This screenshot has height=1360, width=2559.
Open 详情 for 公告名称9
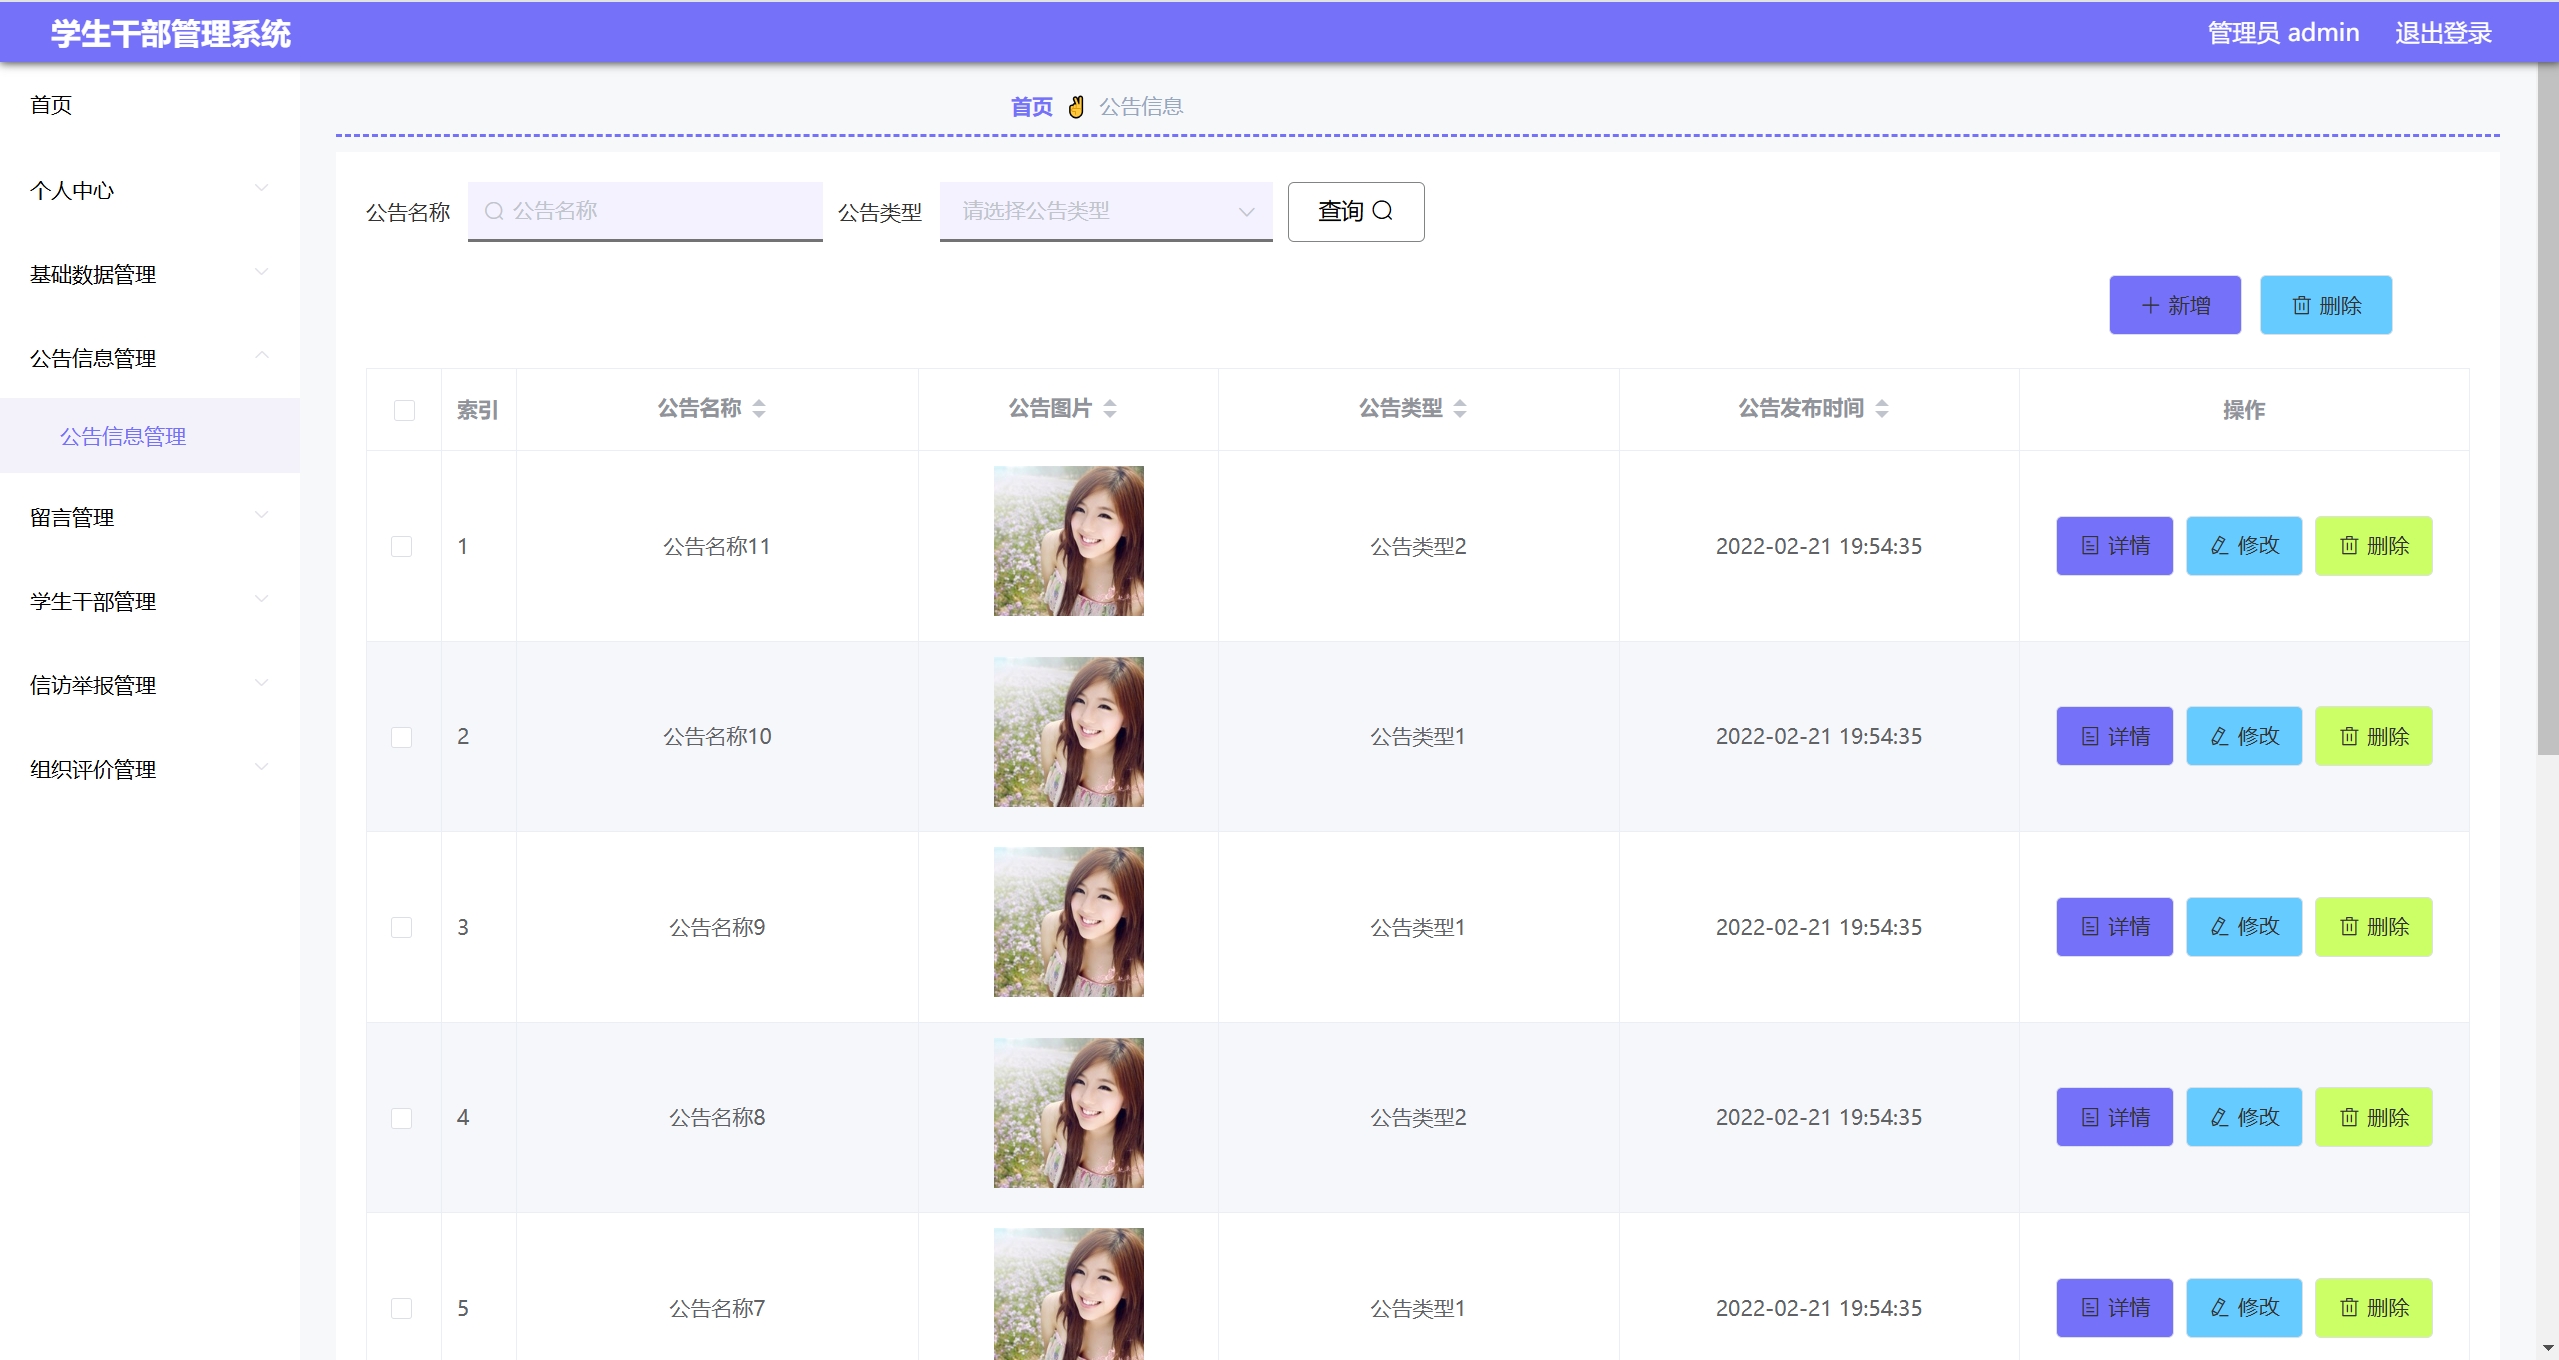(x=2115, y=927)
